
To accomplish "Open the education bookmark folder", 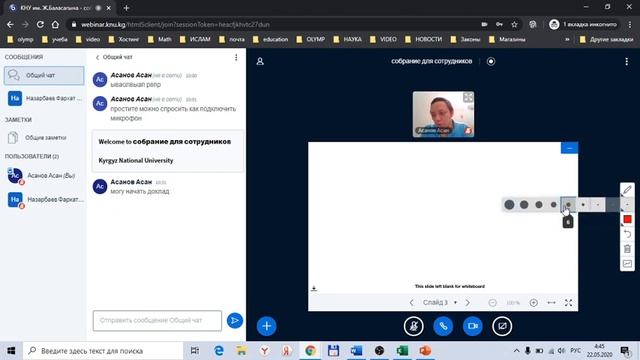I will (271, 40).
